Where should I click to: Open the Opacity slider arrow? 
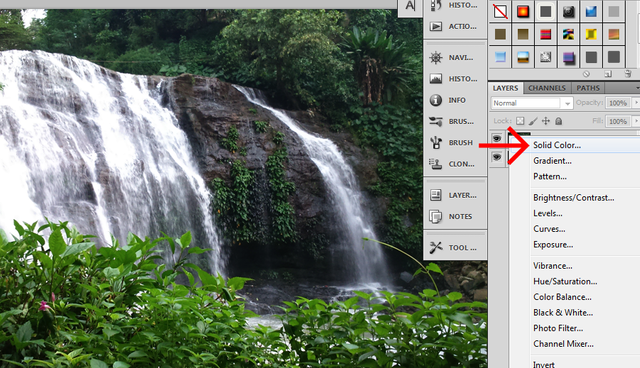click(x=636, y=103)
